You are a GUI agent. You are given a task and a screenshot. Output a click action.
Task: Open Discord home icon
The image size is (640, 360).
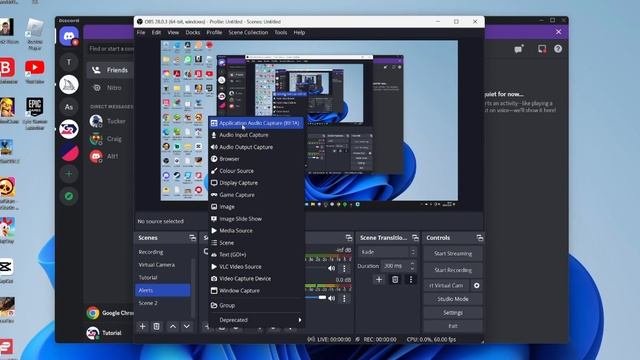(69, 36)
